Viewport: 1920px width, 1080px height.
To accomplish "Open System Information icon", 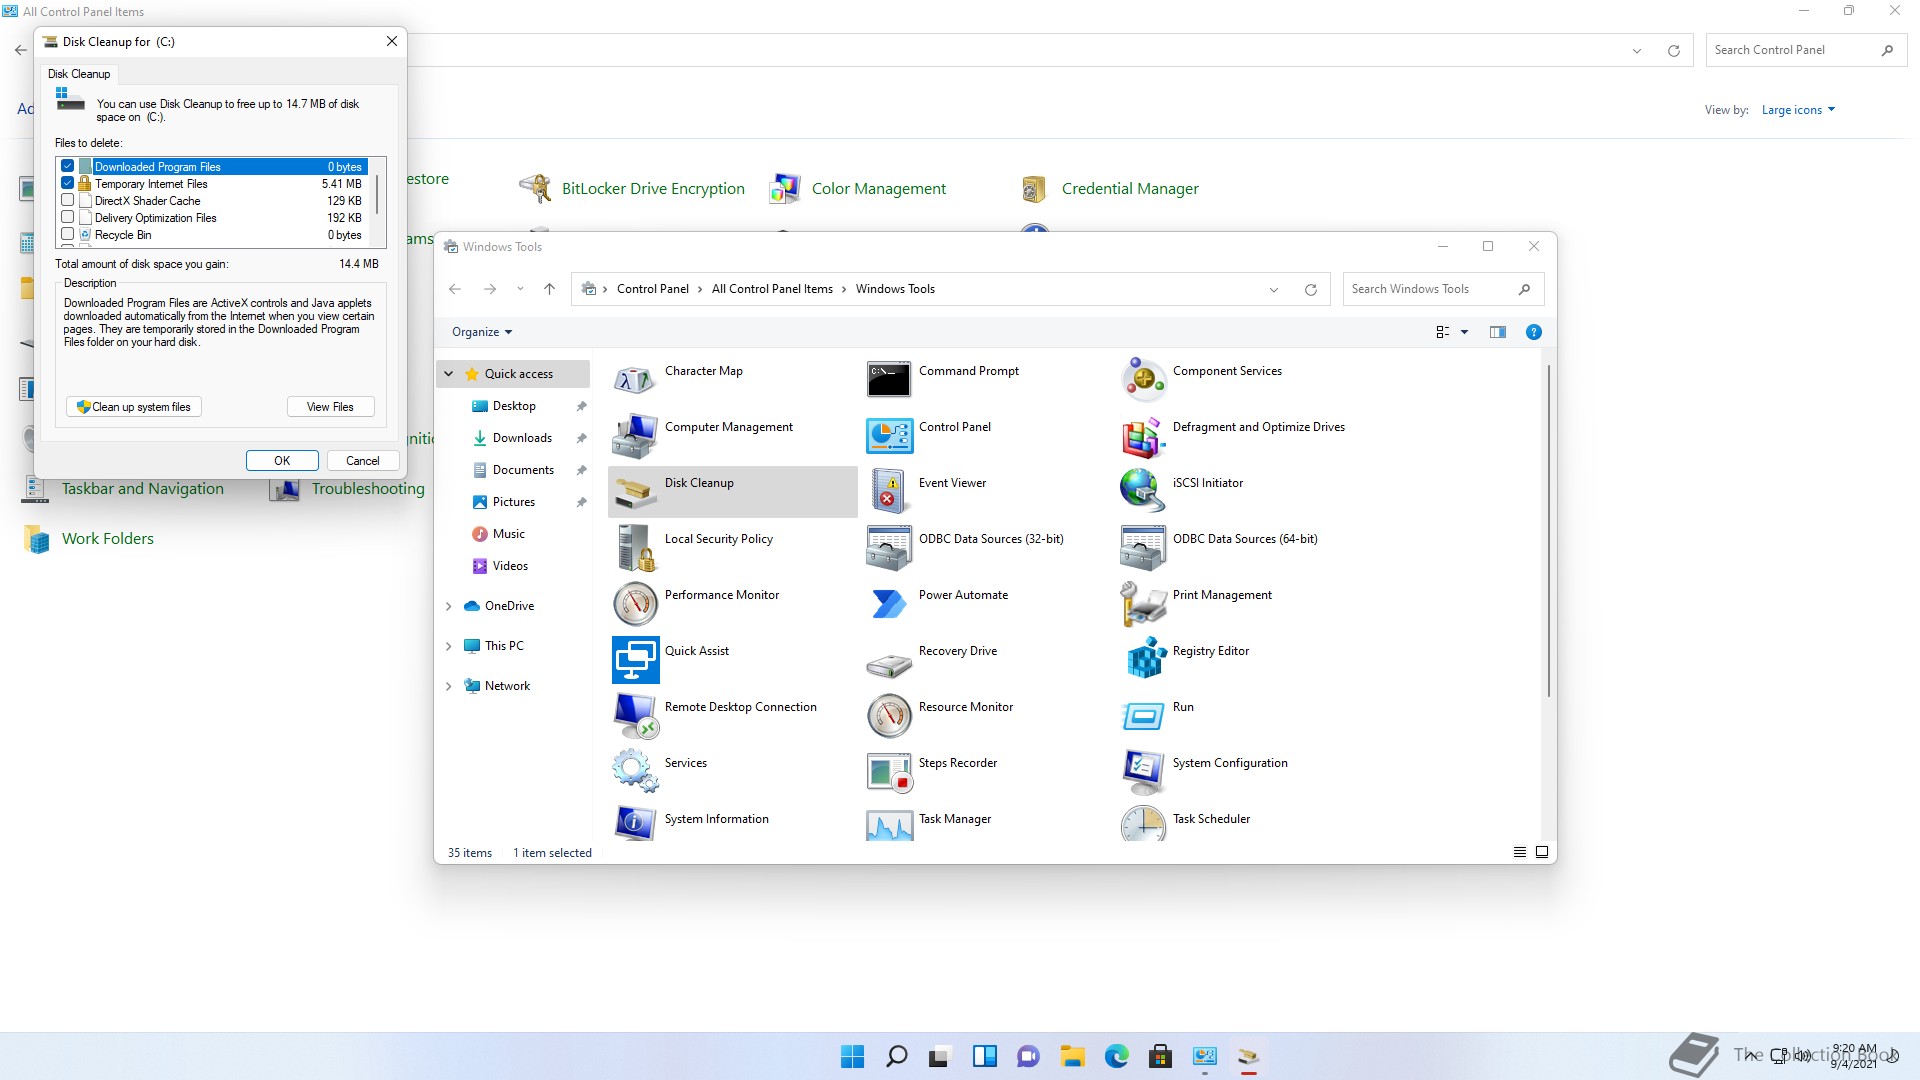I will [x=635, y=823].
